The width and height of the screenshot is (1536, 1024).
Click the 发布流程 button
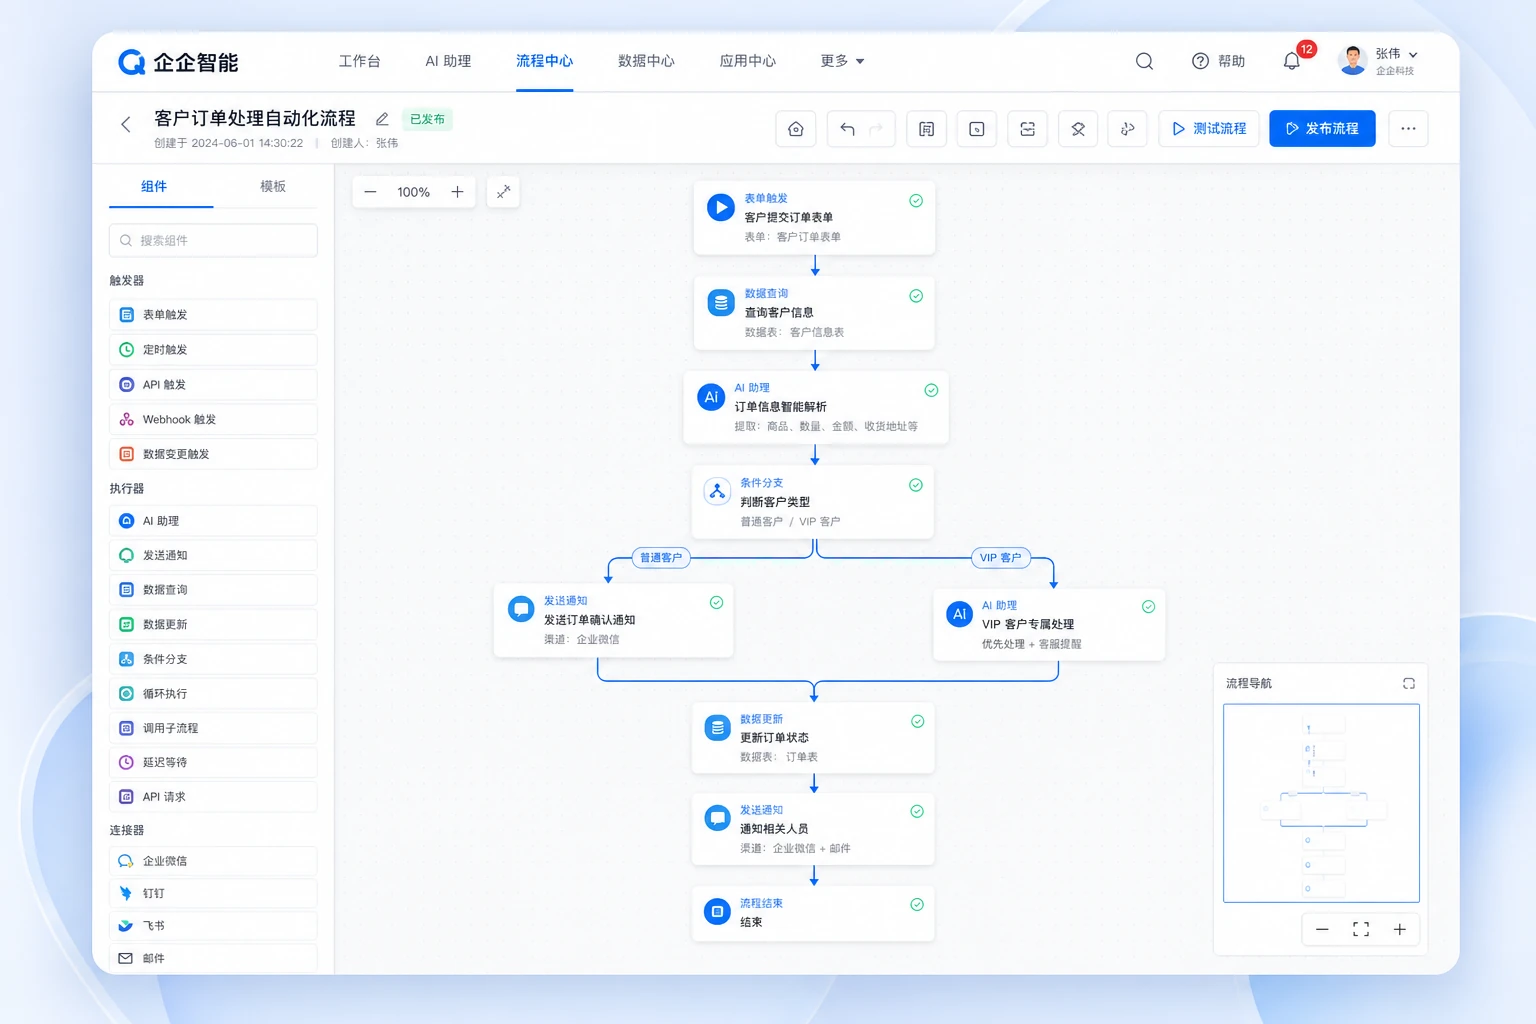pos(1322,129)
